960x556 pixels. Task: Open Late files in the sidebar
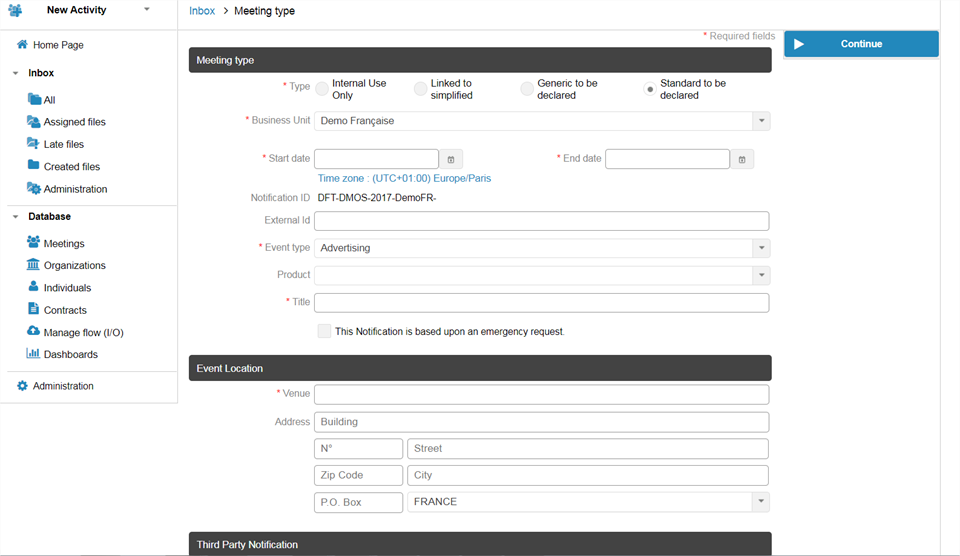[x=64, y=144]
